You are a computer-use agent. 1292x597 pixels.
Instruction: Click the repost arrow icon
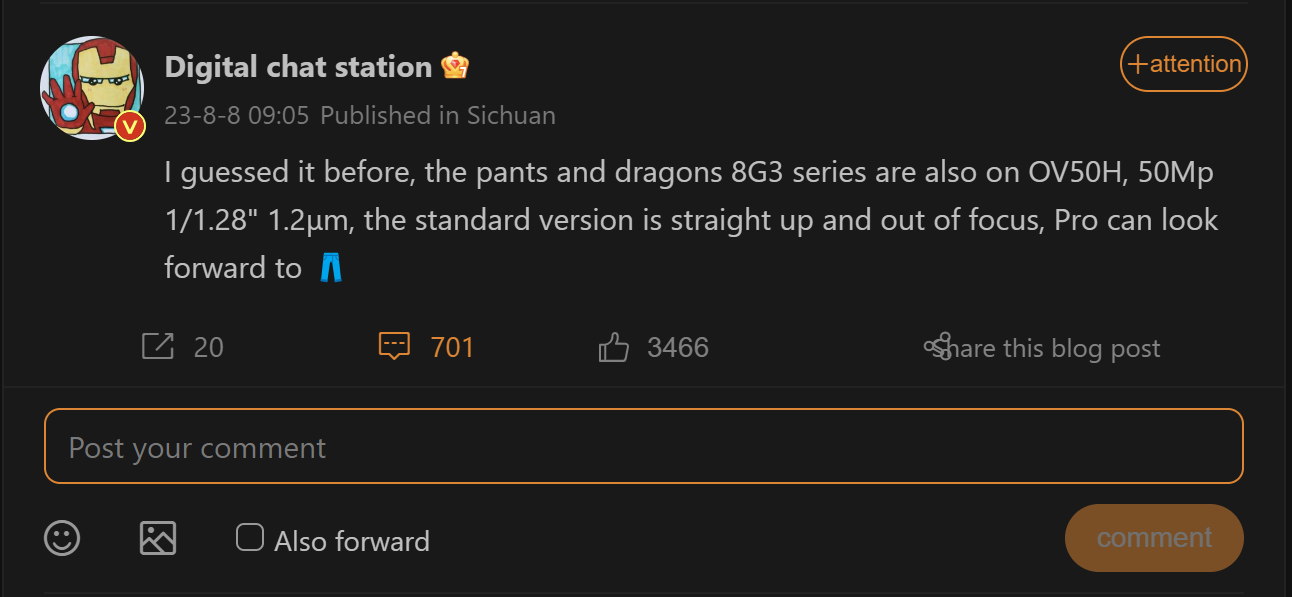pyautogui.click(x=158, y=347)
